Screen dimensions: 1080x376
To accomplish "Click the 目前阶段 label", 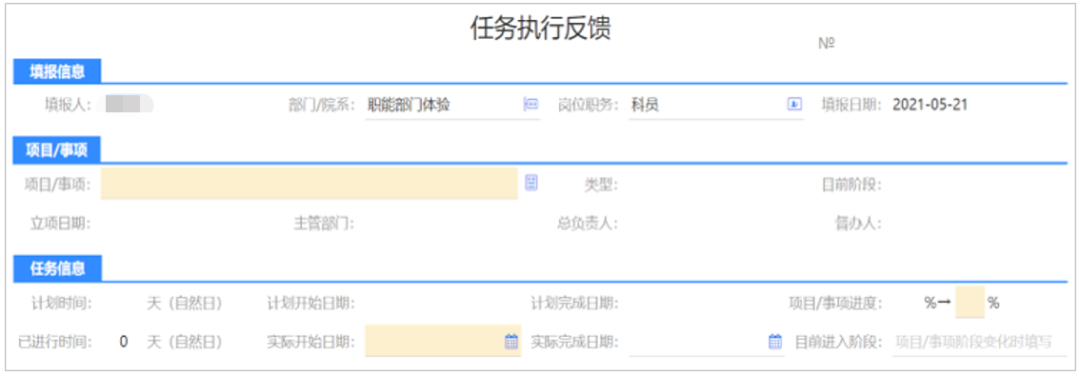I will click(x=852, y=185).
